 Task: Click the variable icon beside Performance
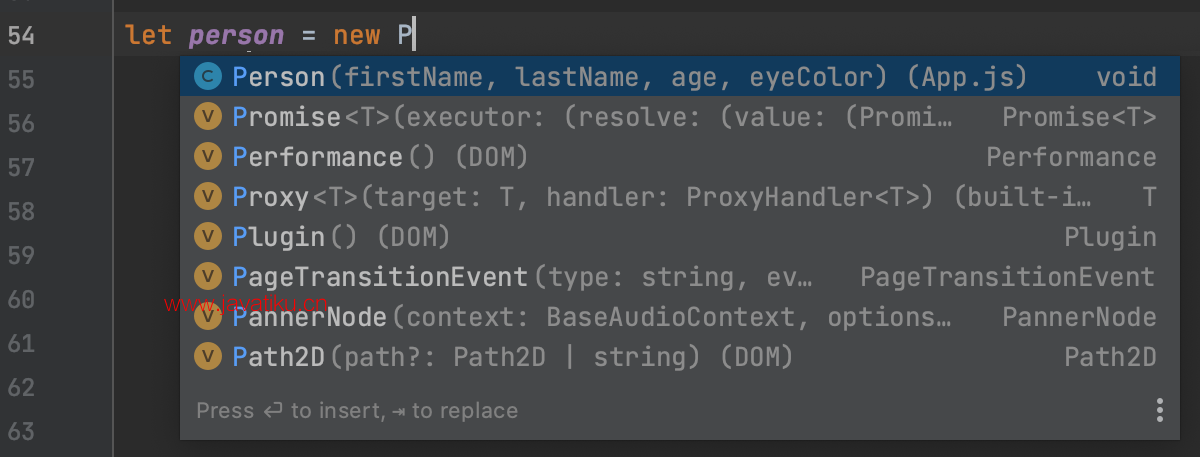point(207,157)
